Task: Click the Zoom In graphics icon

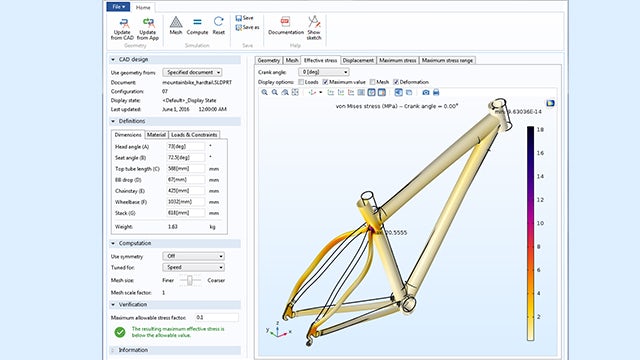Action: click(x=264, y=93)
